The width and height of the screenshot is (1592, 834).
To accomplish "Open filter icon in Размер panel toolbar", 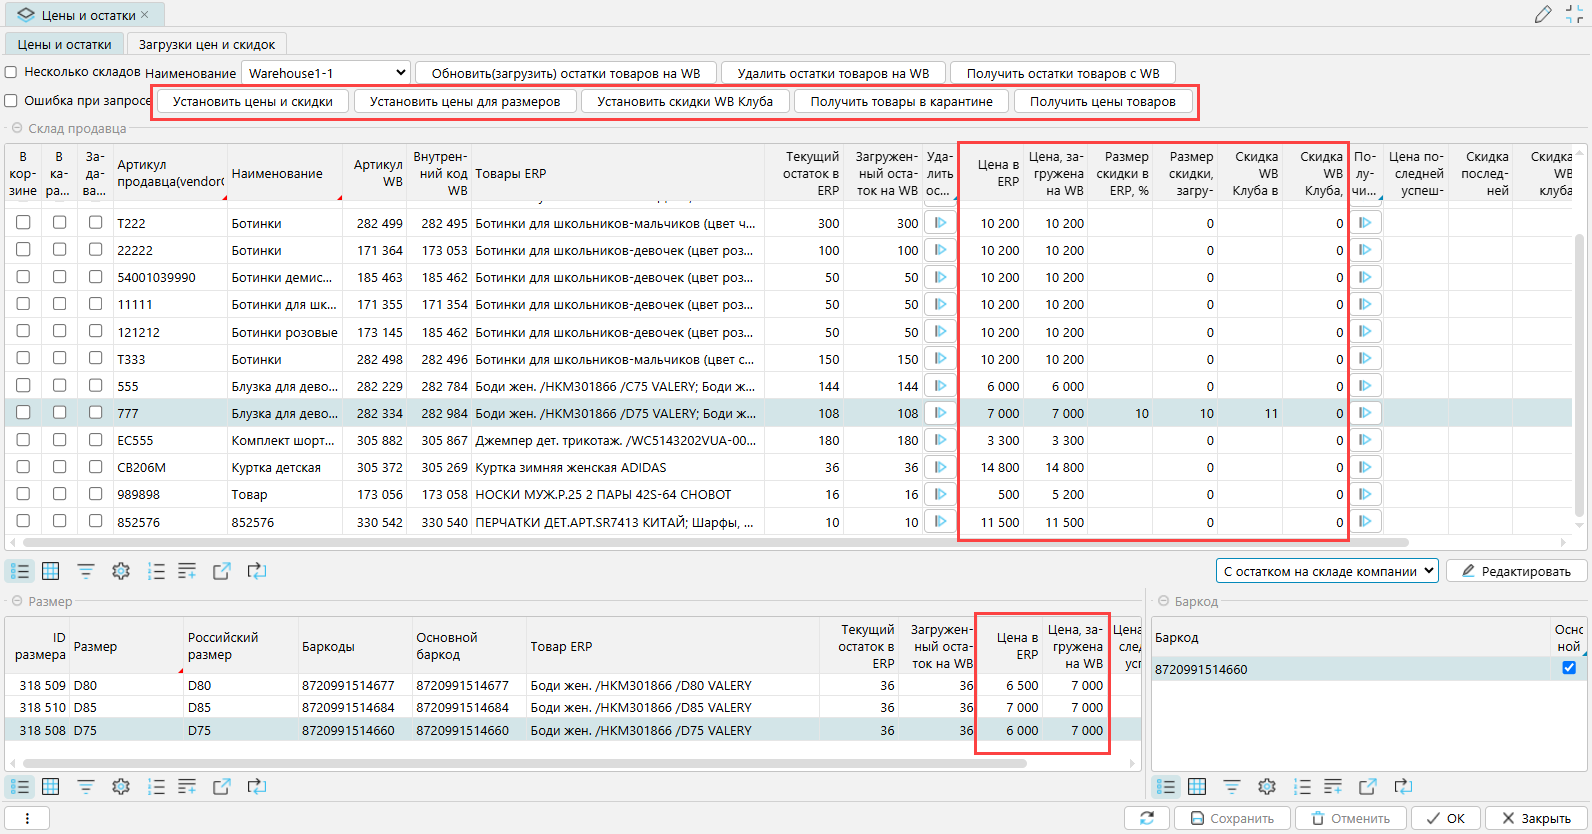I will pos(86,787).
